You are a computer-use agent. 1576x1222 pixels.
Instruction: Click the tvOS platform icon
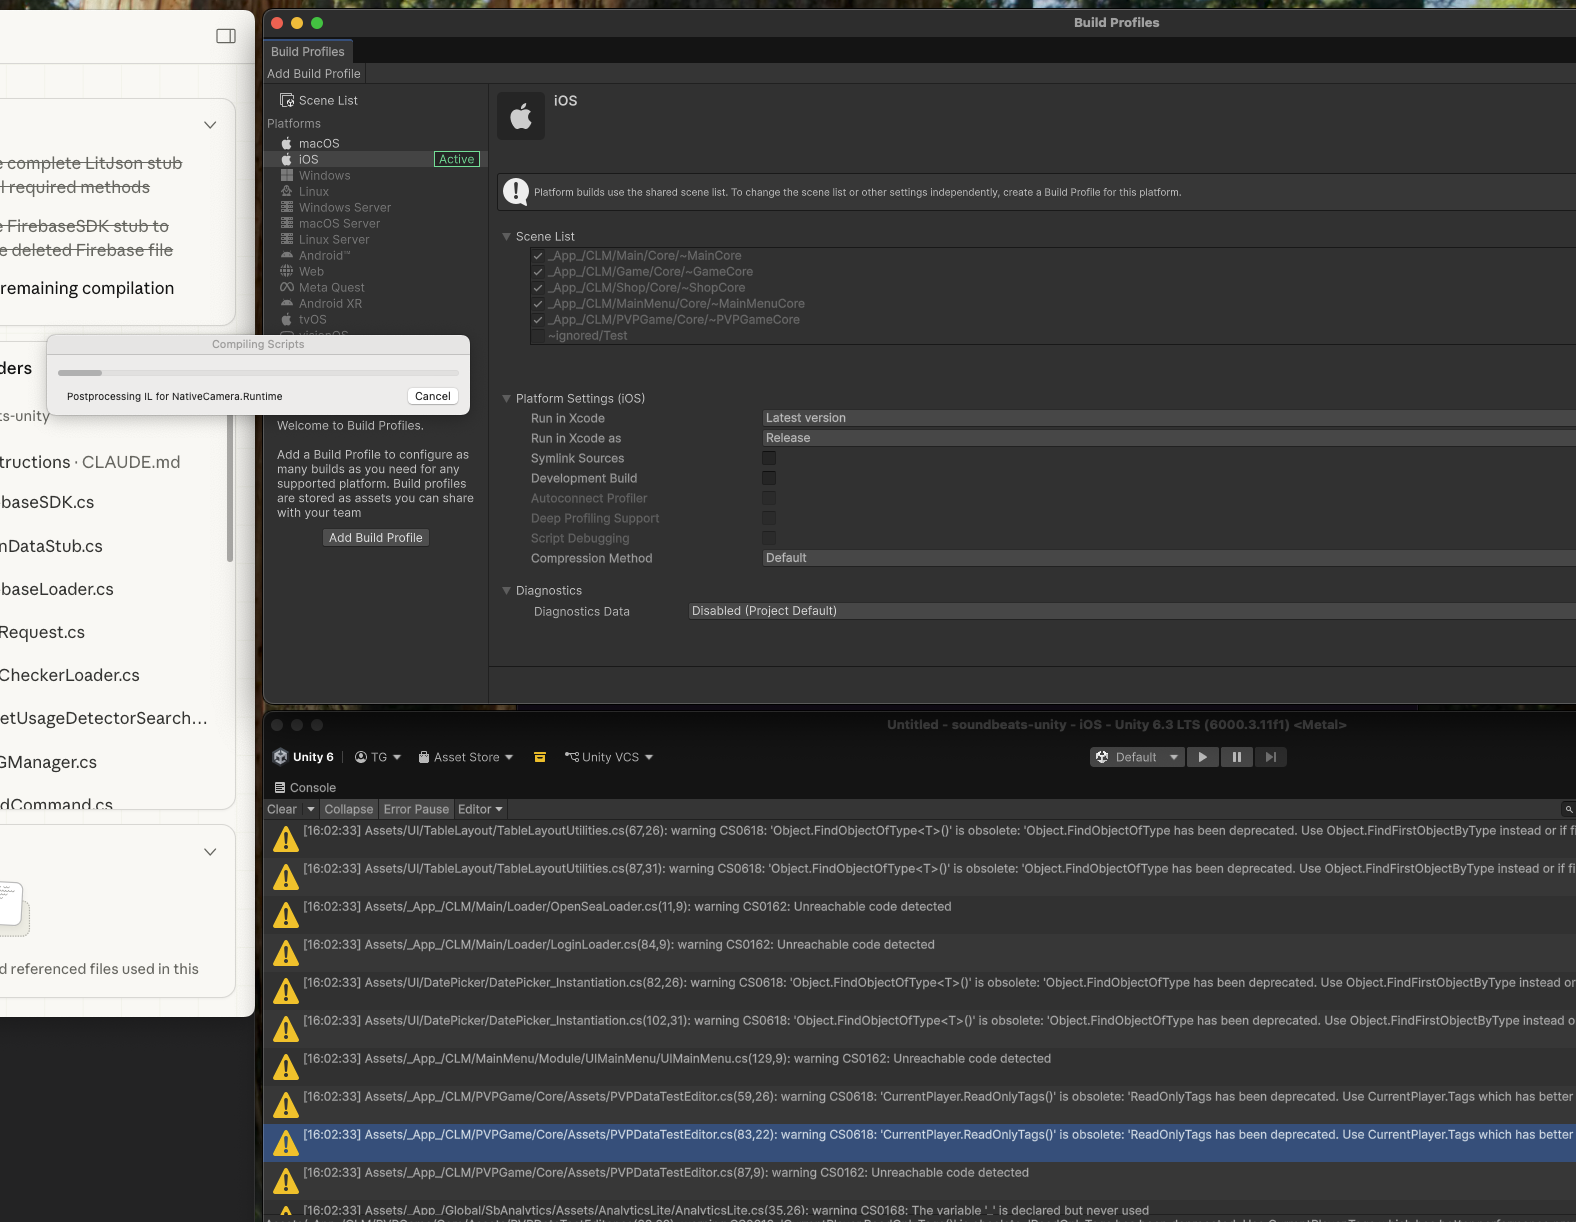point(287,319)
